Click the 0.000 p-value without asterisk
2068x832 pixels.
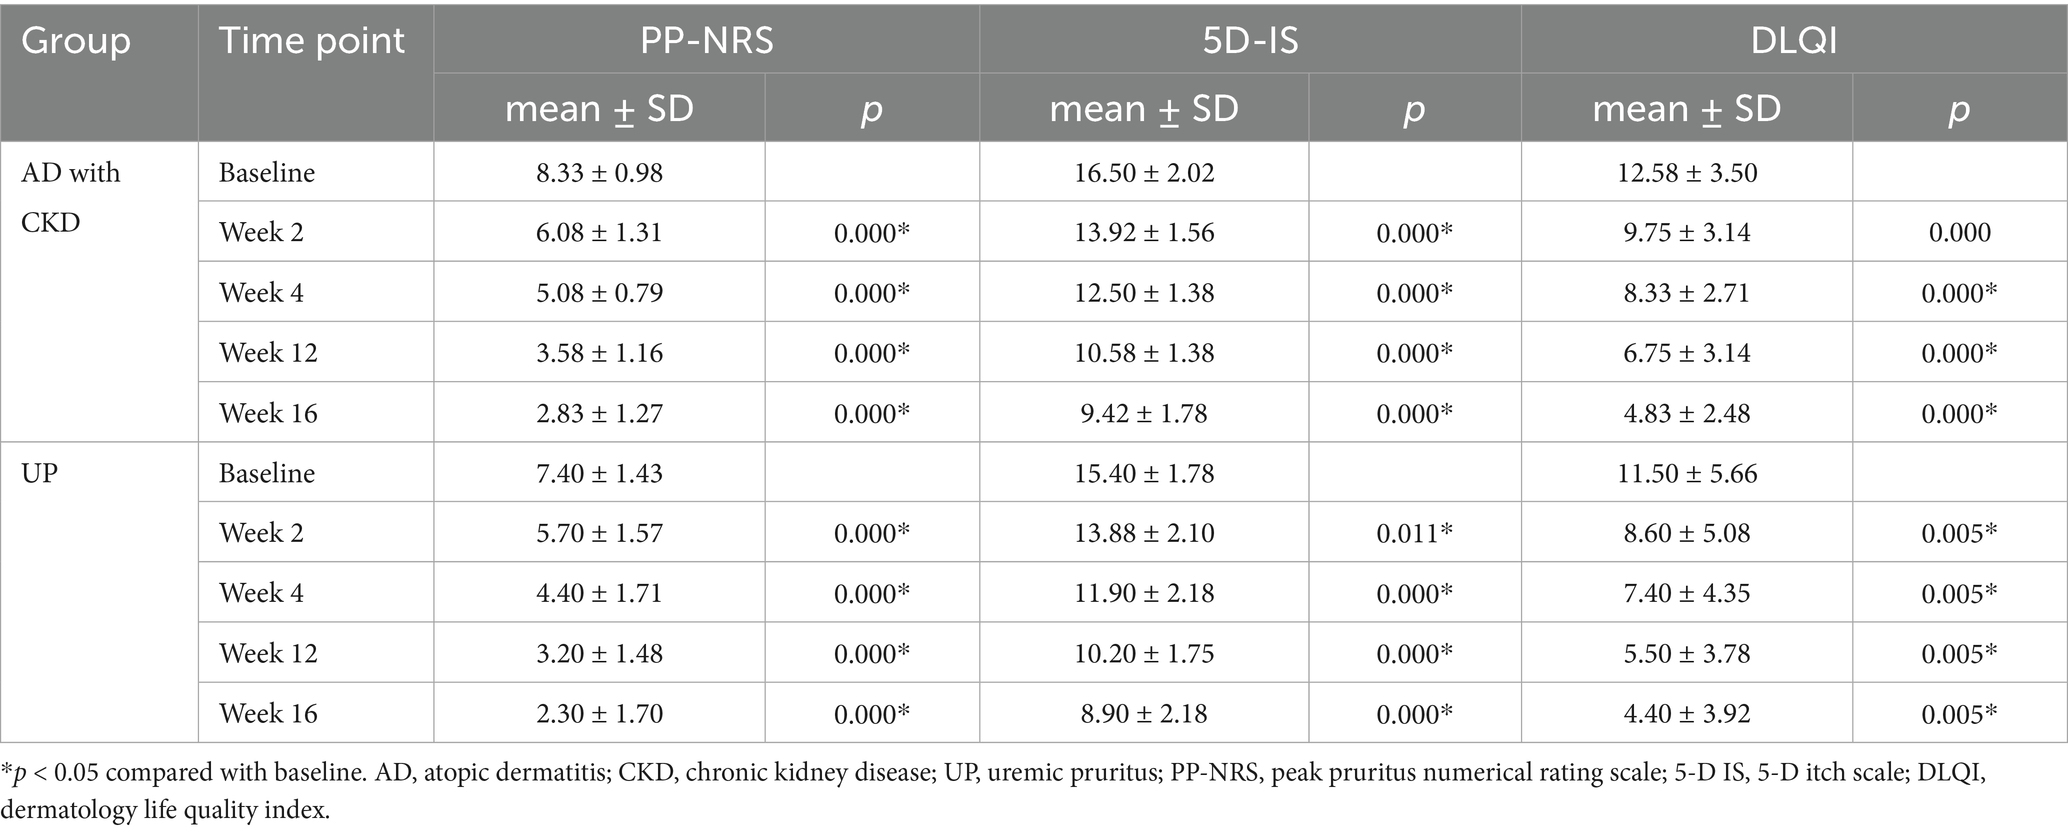[x=1959, y=233]
